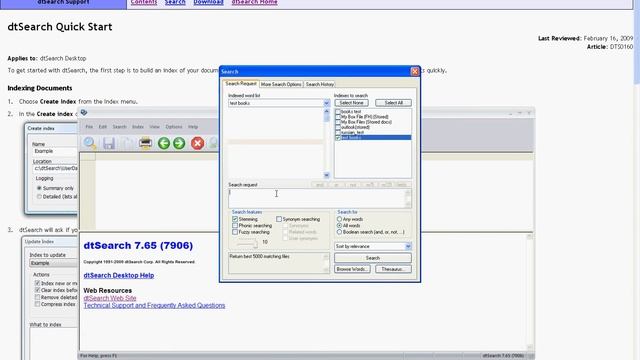This screenshot has width=640, height=360.
Task: Toggle 'Compress index' checkbox in Update Index
Action: [37, 304]
